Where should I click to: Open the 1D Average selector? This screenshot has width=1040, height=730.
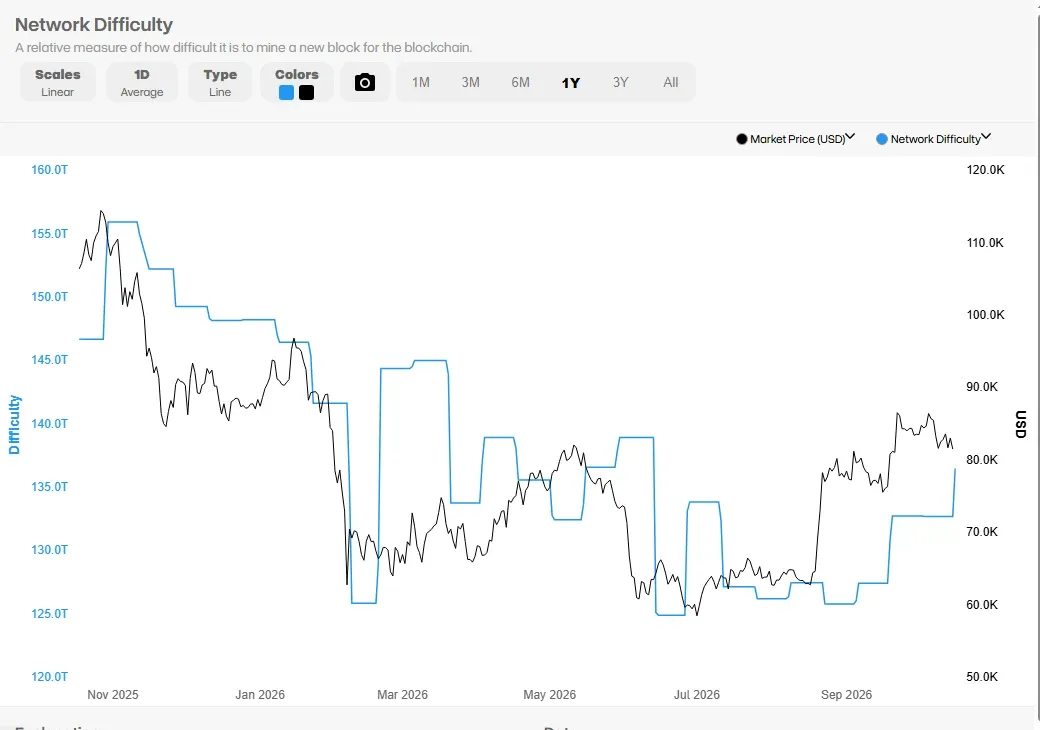pos(142,82)
